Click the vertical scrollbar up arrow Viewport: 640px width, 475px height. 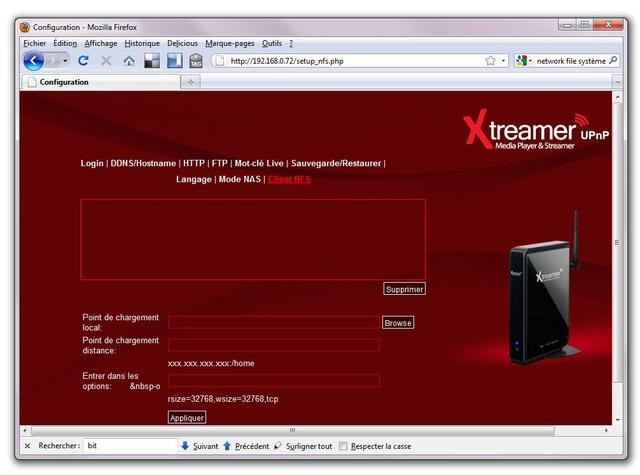tap(617, 97)
